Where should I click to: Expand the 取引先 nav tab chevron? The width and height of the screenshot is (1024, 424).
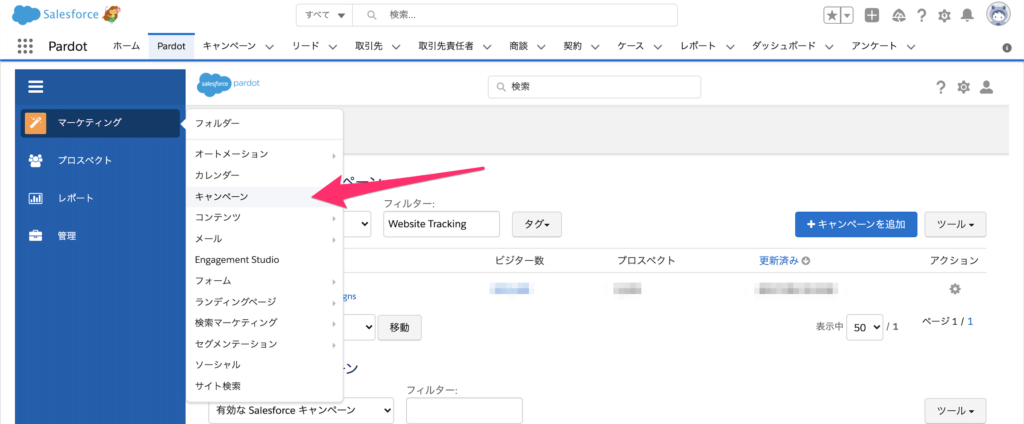(396, 46)
